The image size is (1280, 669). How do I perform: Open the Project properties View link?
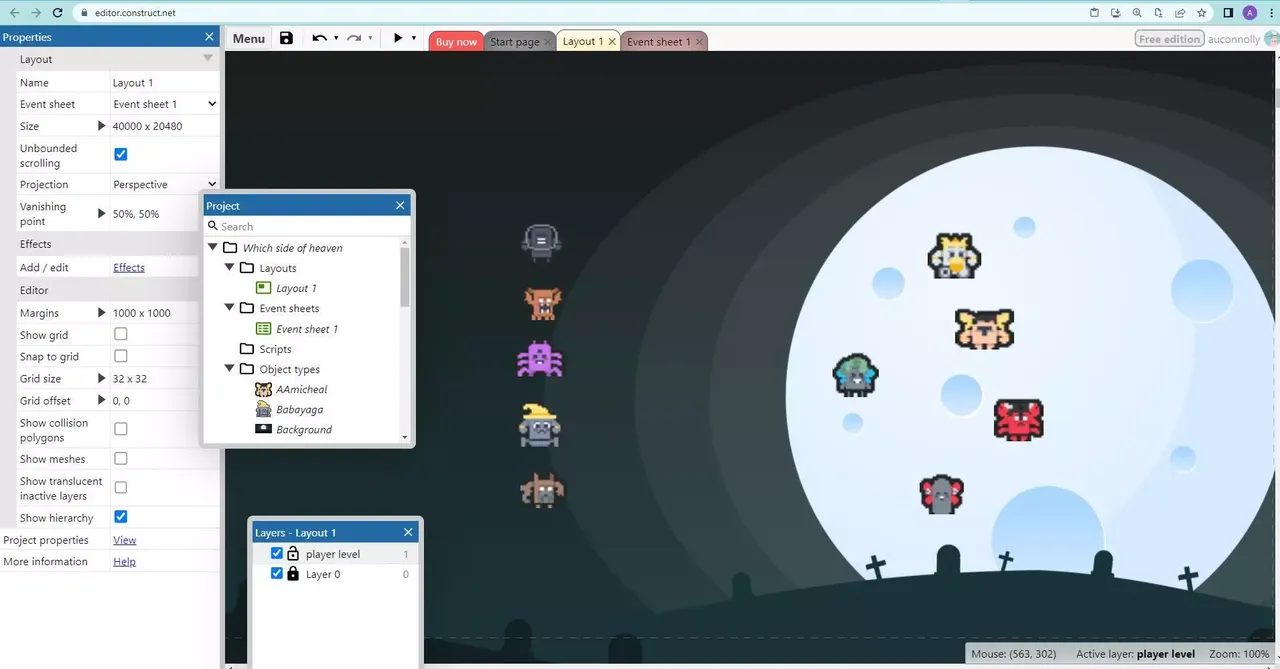point(125,540)
